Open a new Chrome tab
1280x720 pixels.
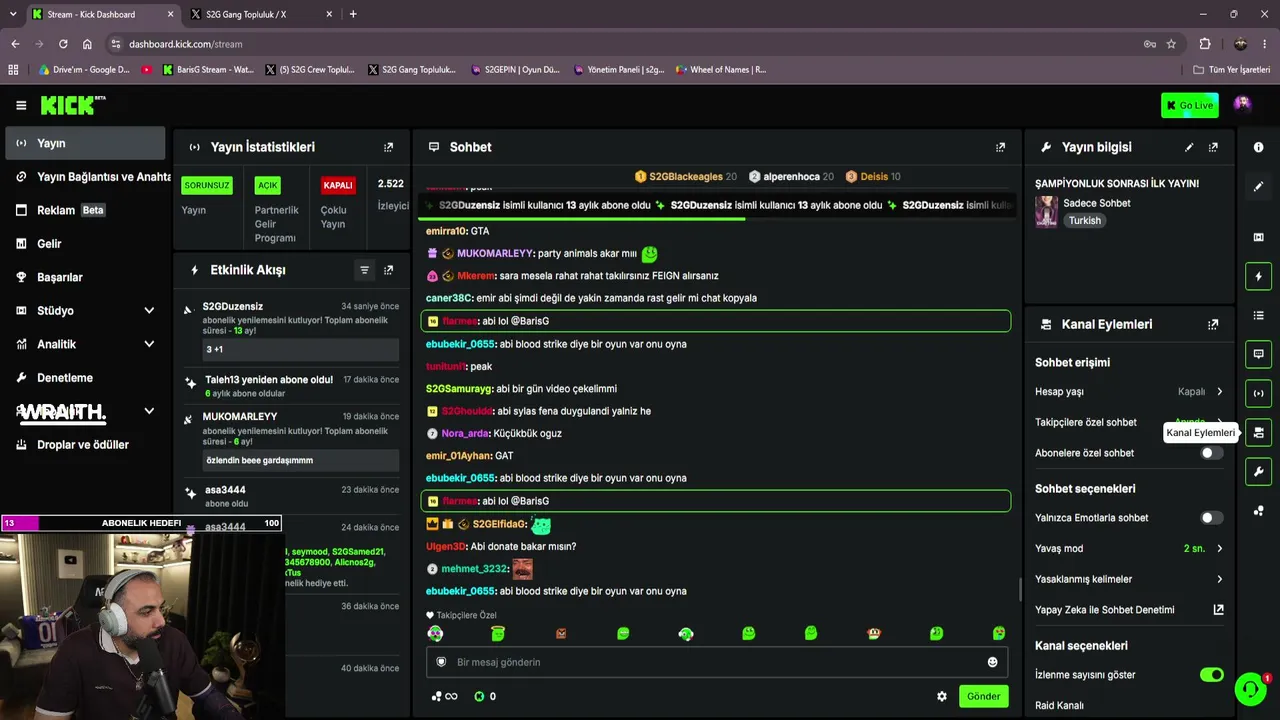pyautogui.click(x=353, y=14)
